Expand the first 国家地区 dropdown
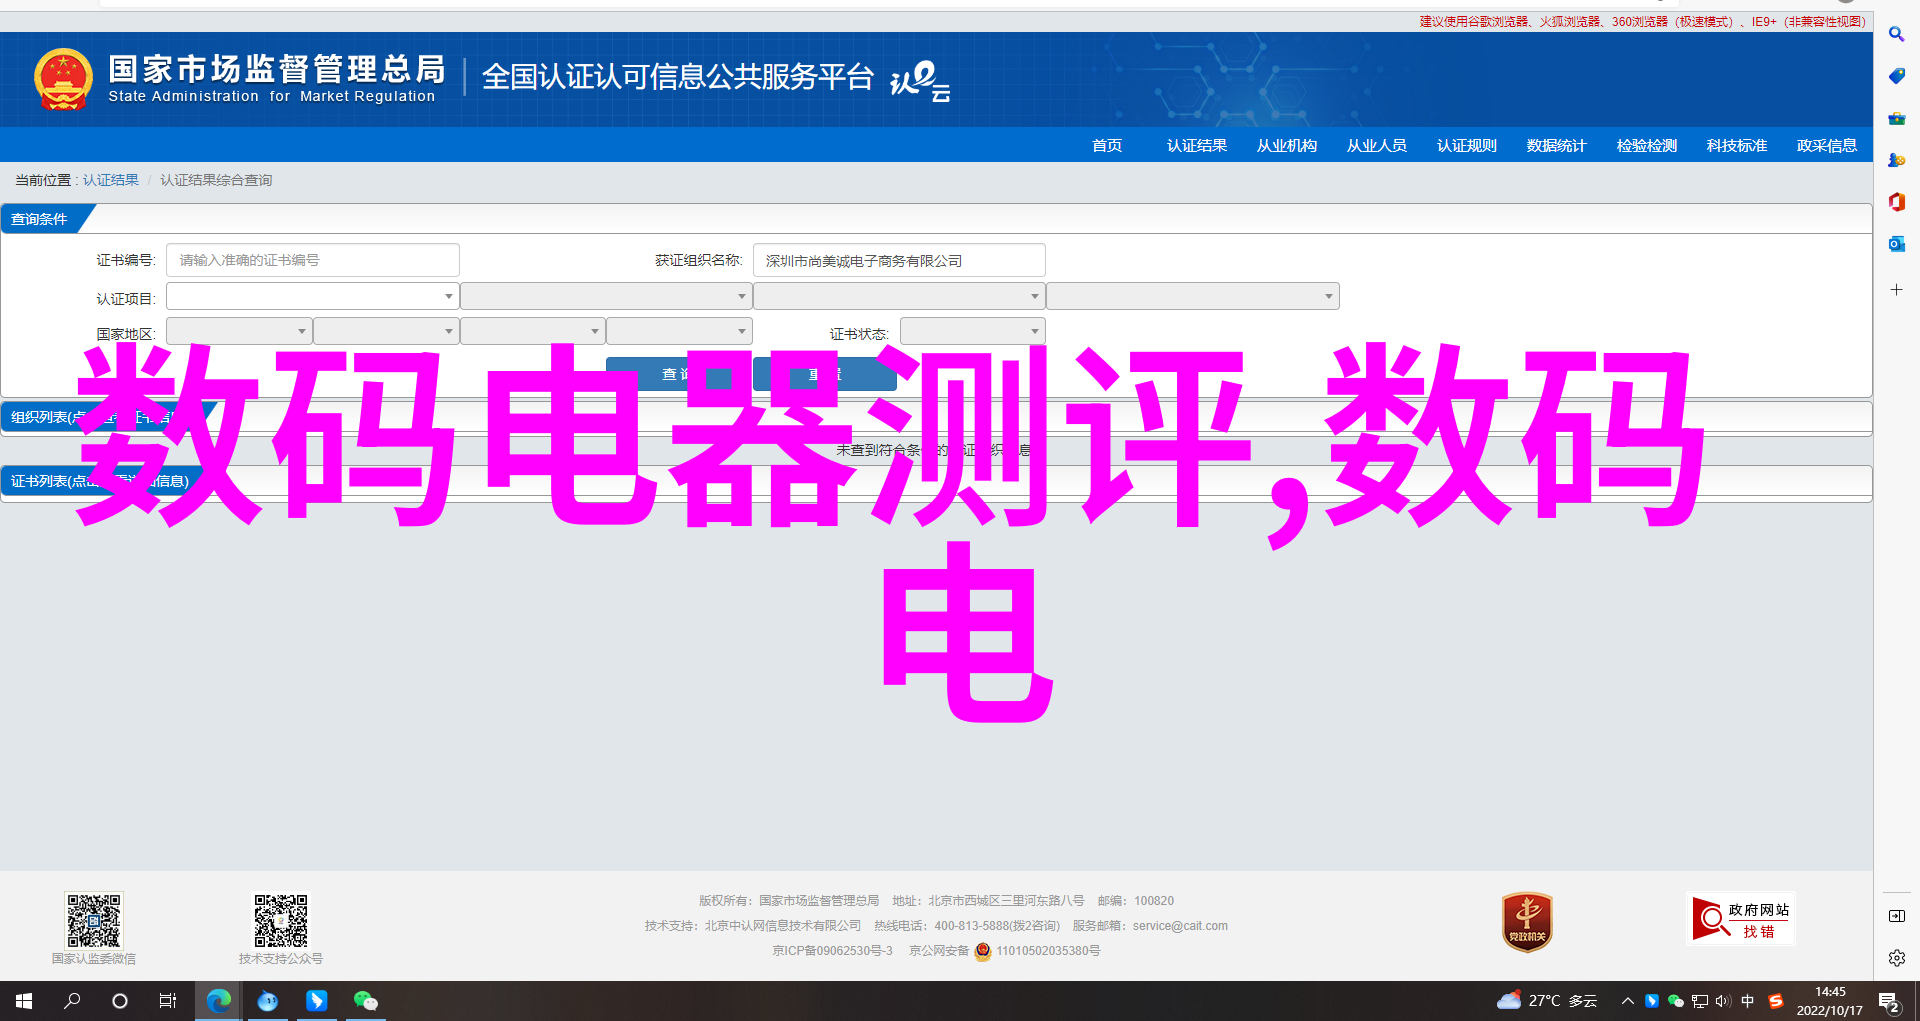1920x1021 pixels. [x=240, y=331]
